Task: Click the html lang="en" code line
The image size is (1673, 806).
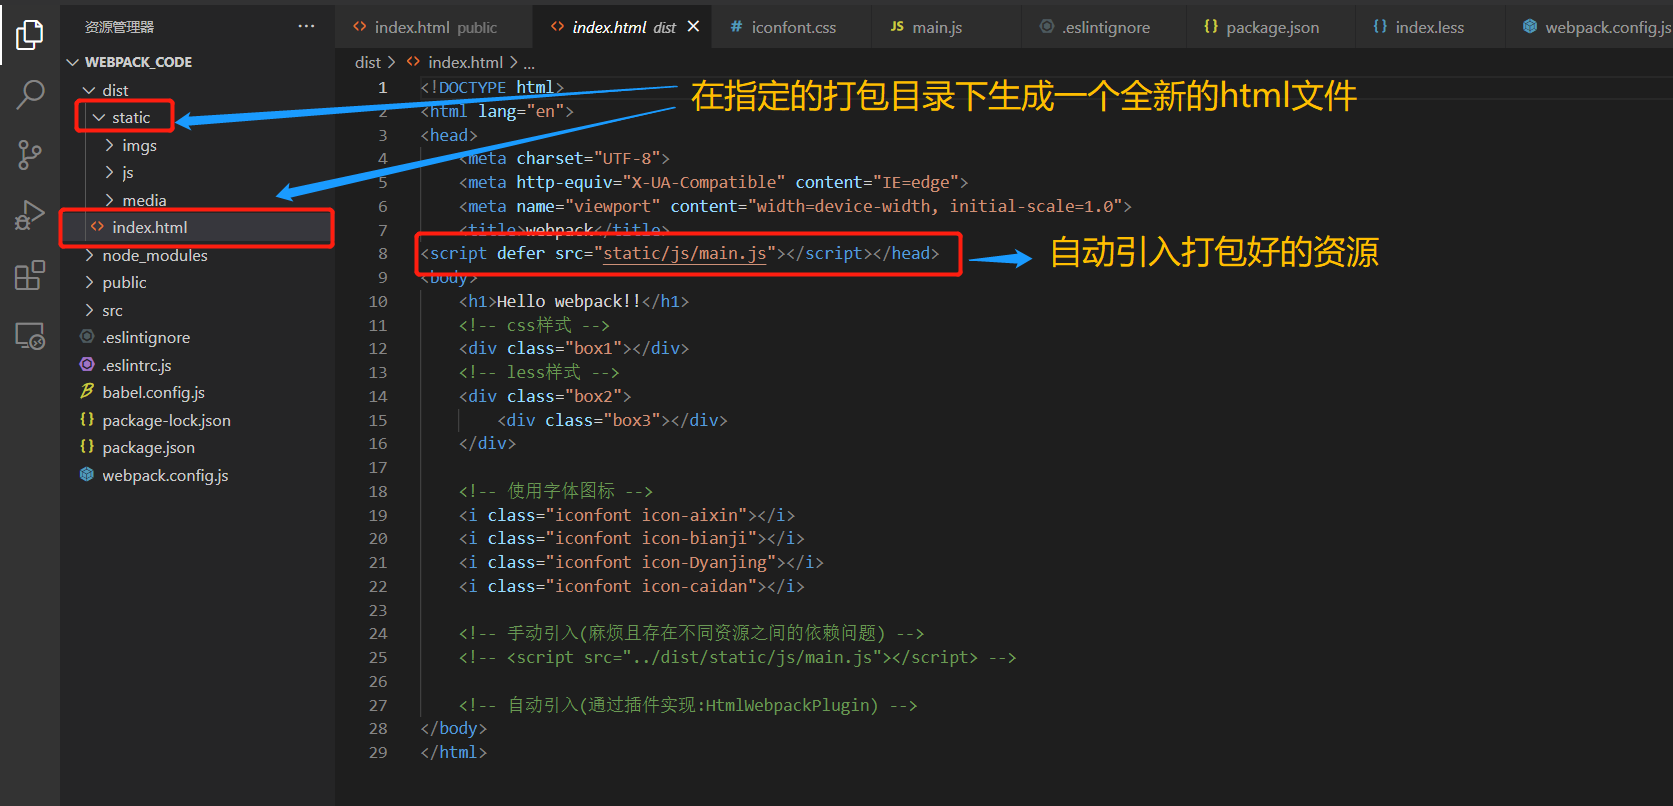Action: point(497,111)
